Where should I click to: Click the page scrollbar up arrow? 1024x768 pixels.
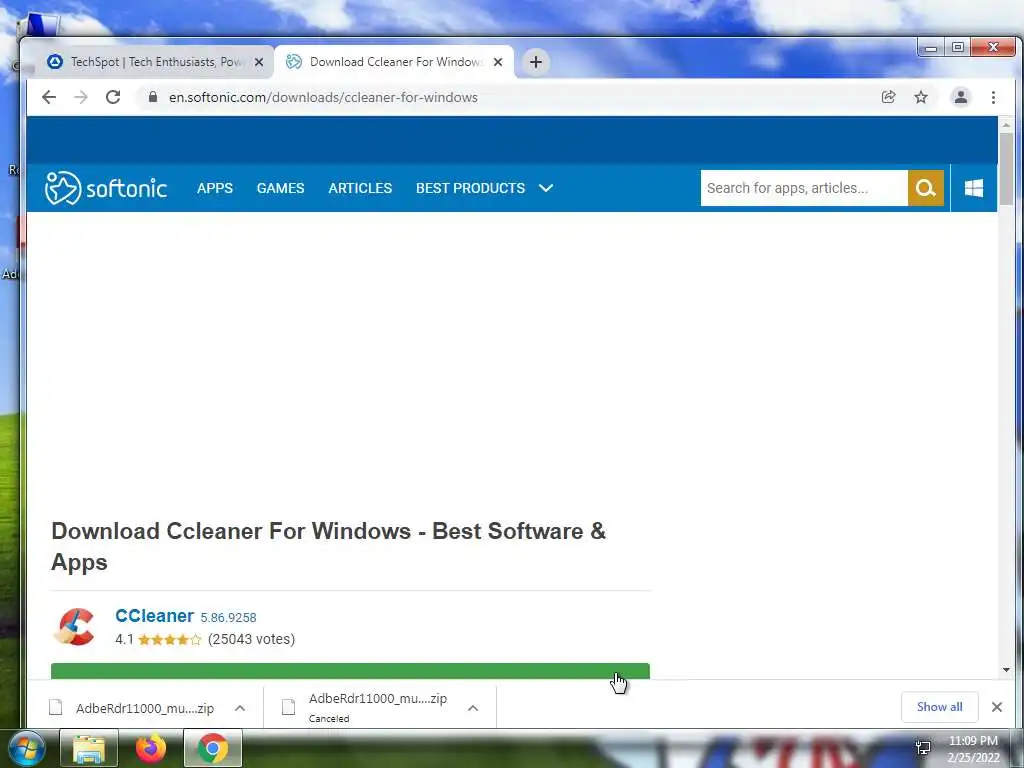1006,124
